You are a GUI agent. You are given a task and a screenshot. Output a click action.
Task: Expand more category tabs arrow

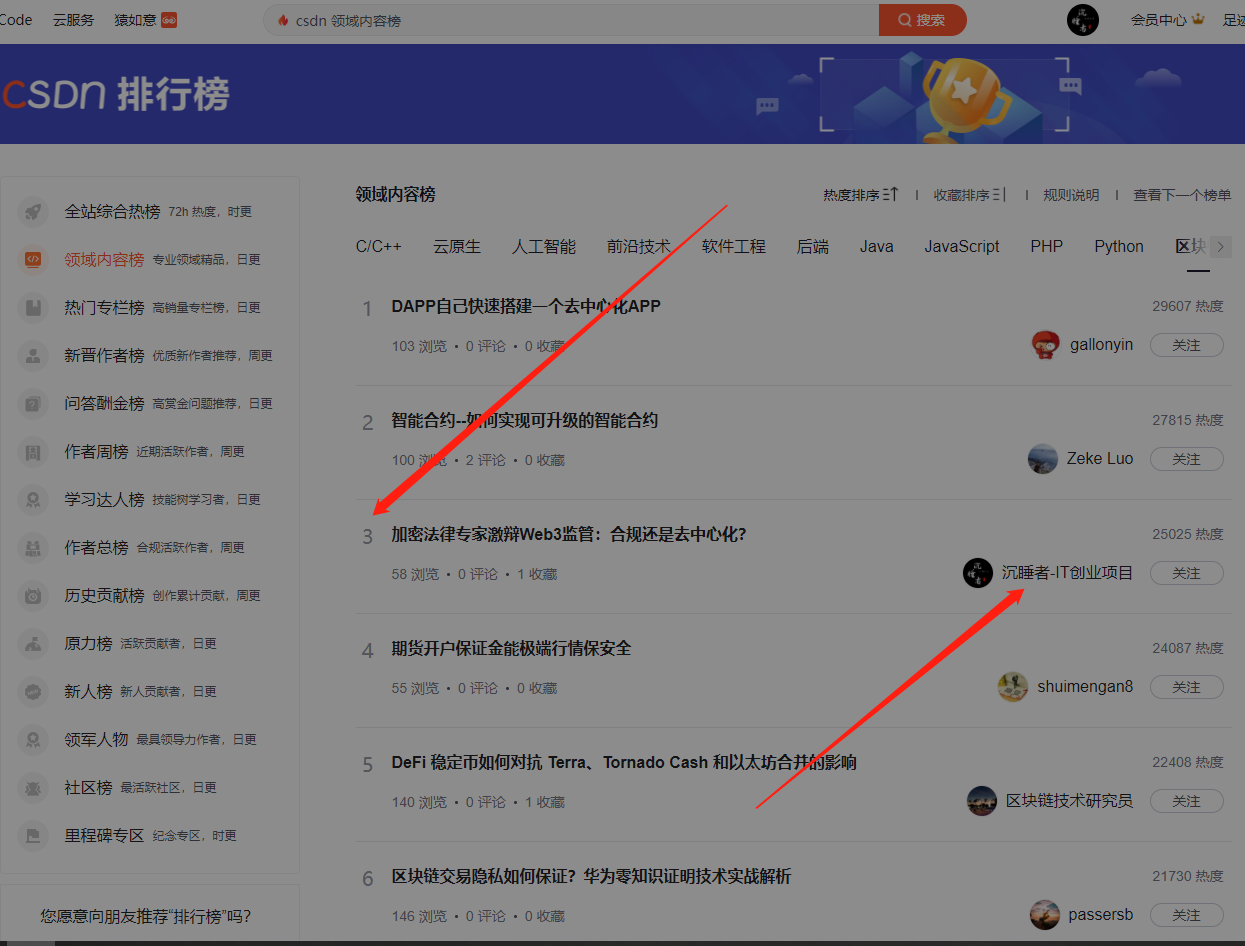pos(1220,247)
